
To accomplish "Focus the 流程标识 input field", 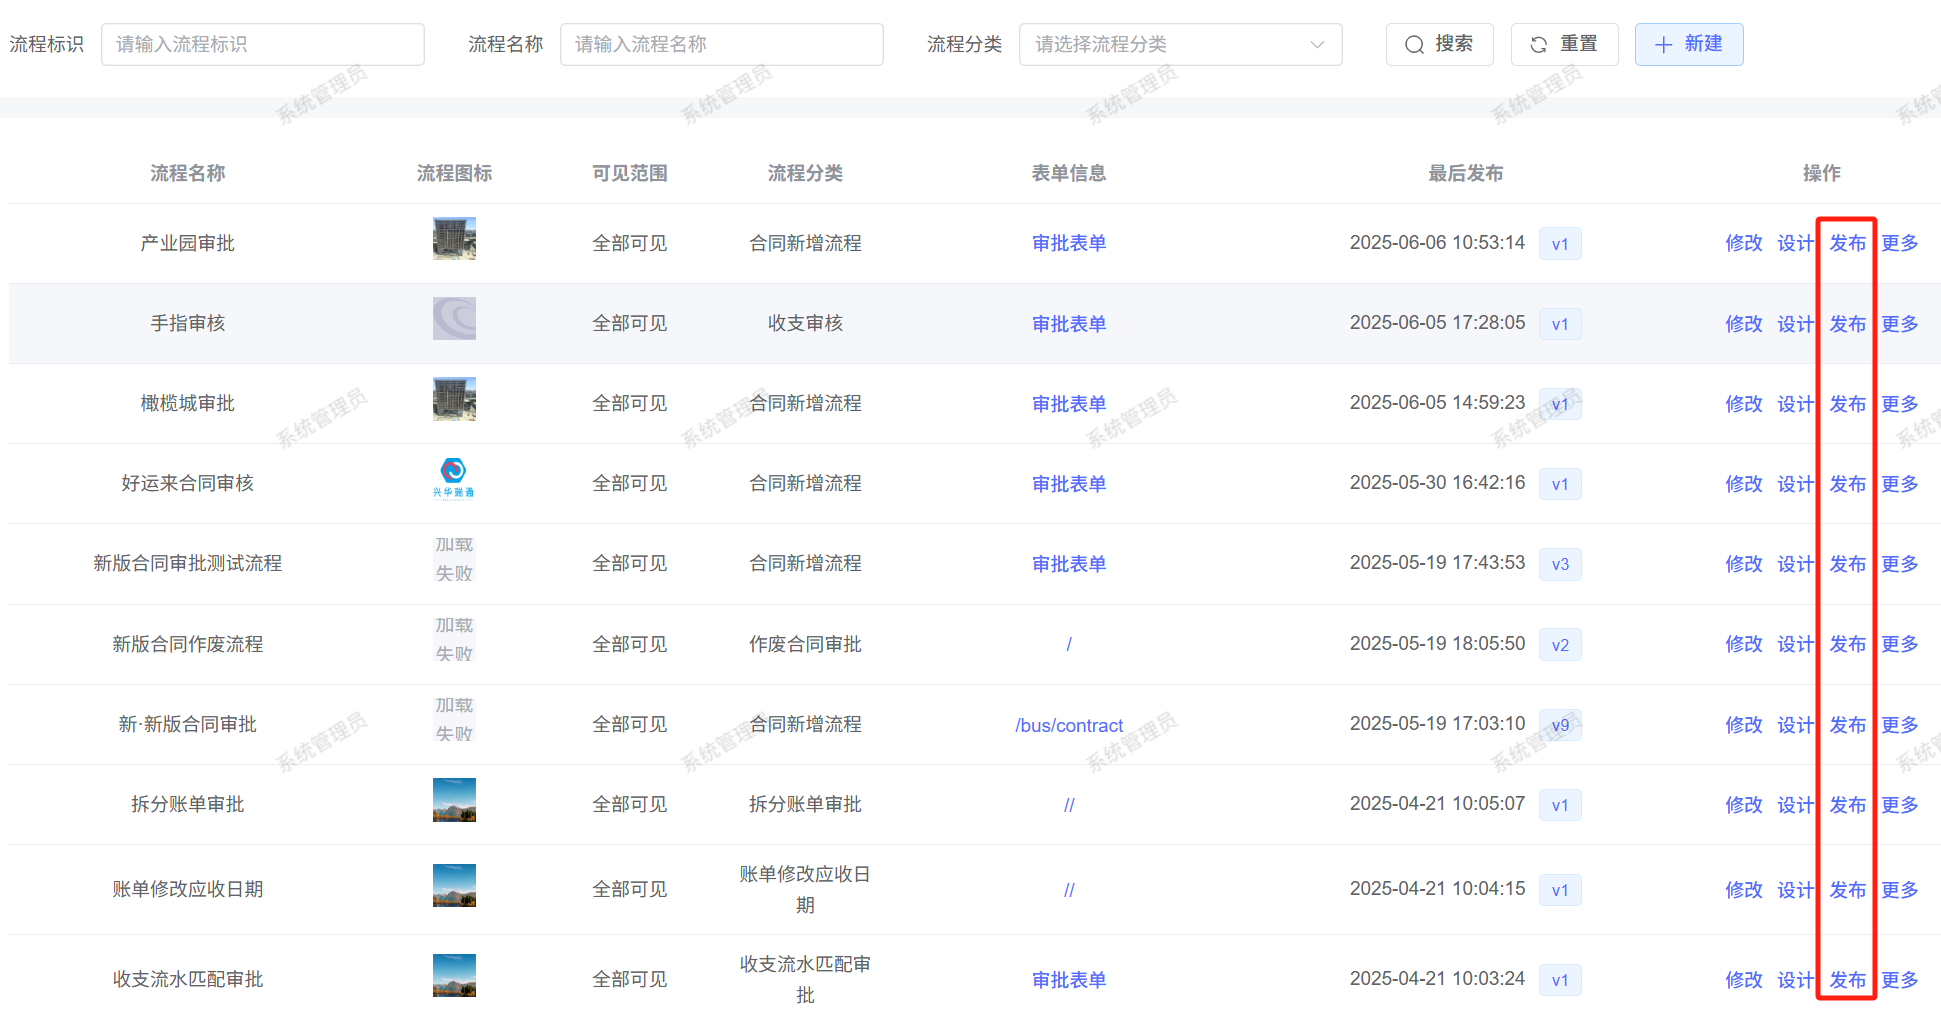I will pos(262,44).
